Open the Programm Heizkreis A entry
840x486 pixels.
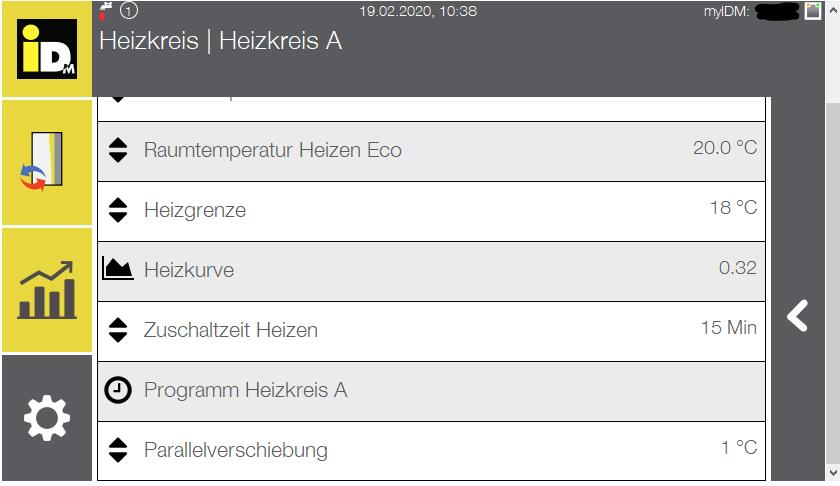[431, 391]
